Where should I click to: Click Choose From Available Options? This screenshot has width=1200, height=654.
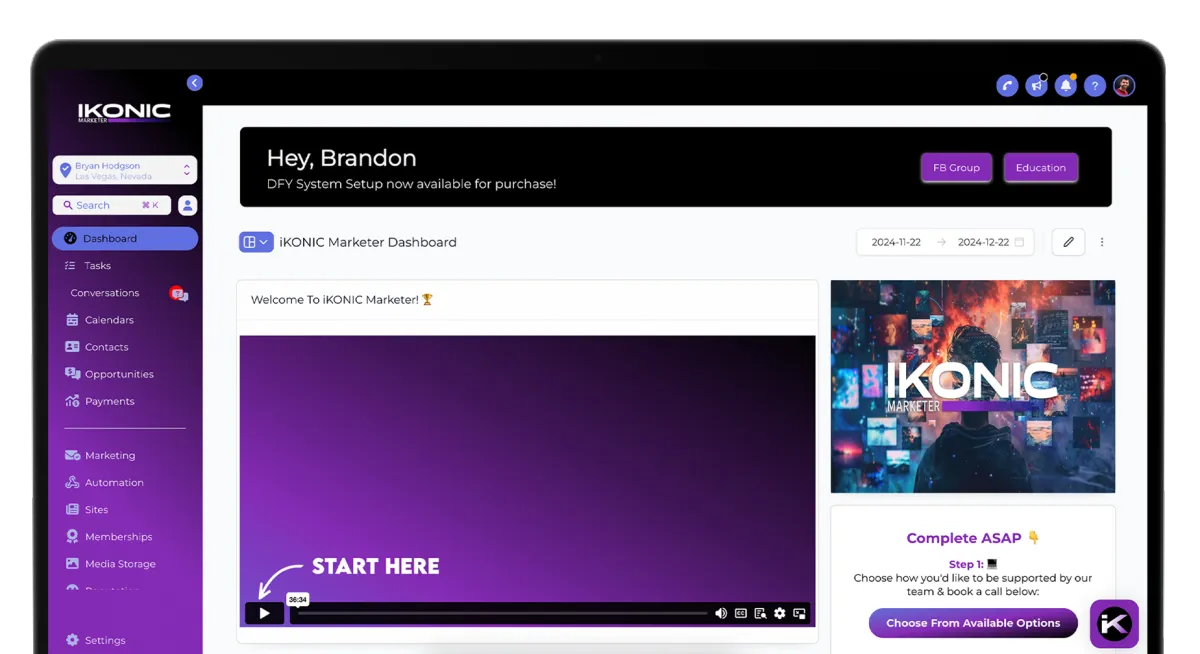click(x=973, y=623)
